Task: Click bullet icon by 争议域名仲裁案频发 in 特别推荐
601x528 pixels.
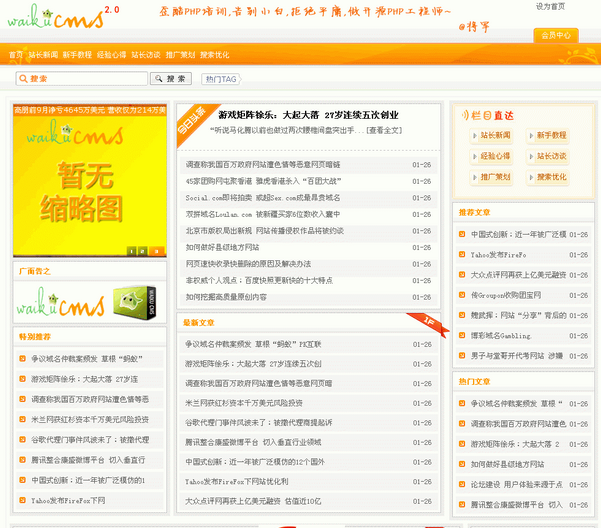Action: pos(22,358)
